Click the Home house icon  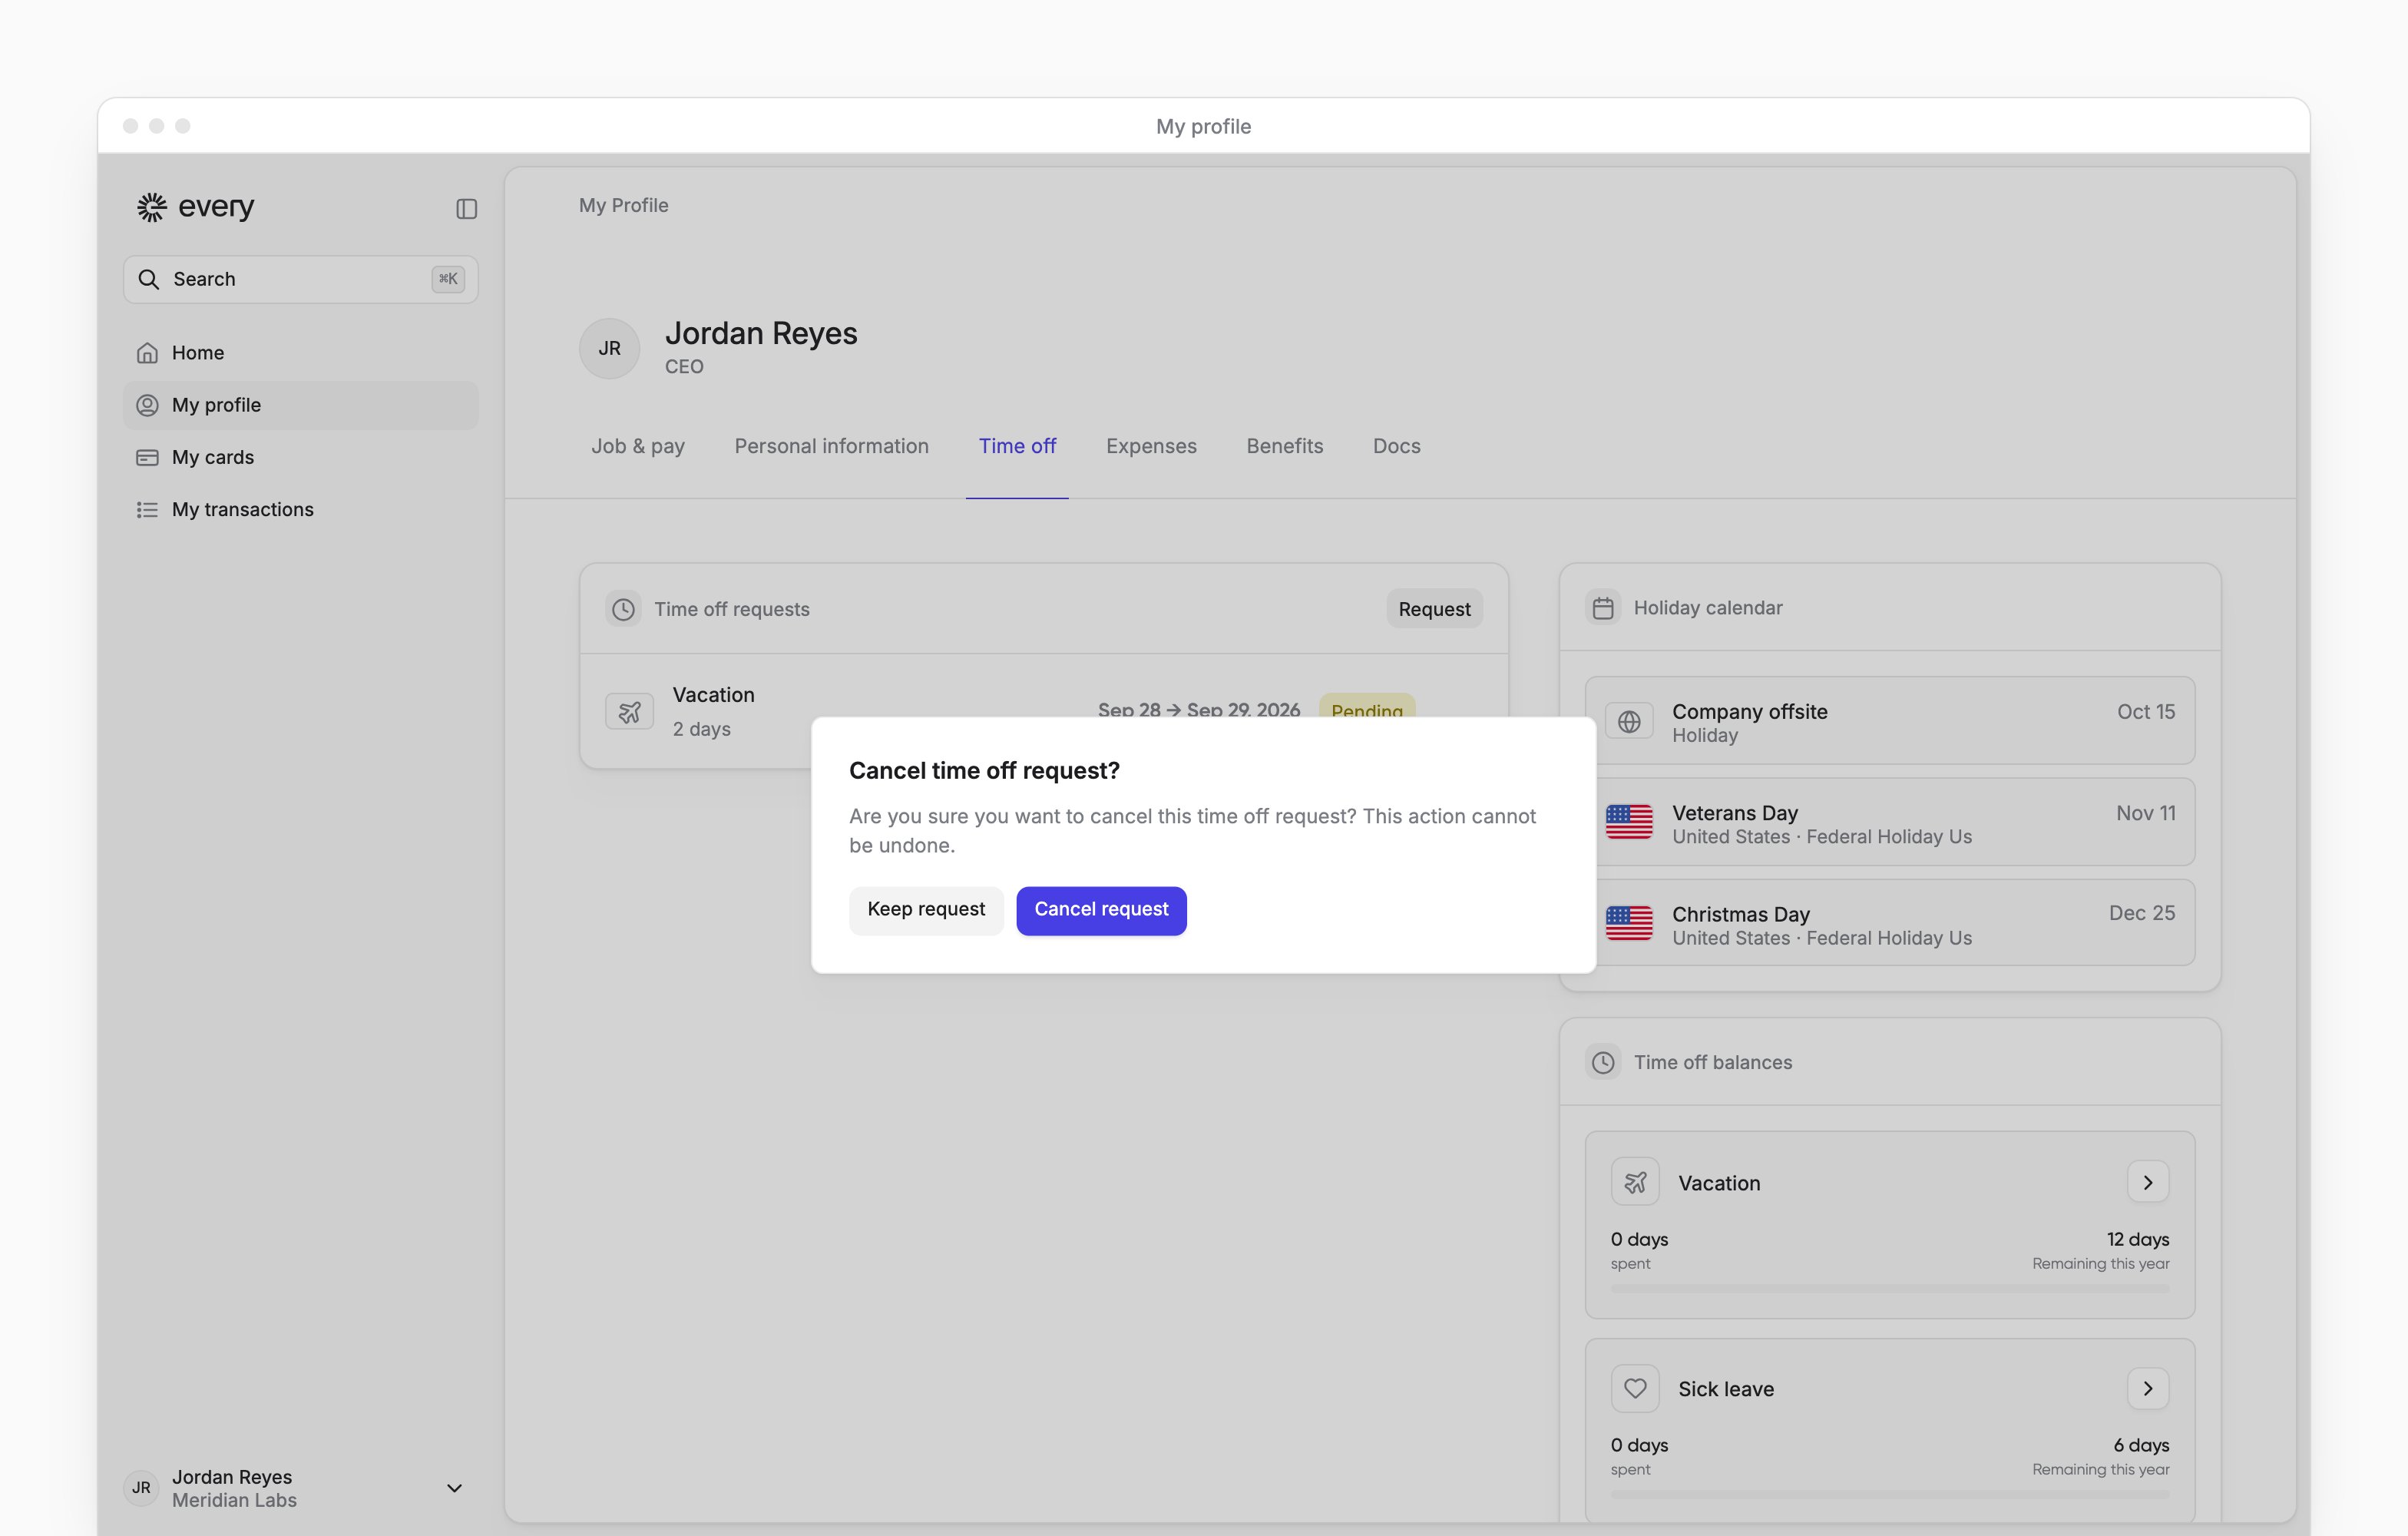[x=147, y=352]
